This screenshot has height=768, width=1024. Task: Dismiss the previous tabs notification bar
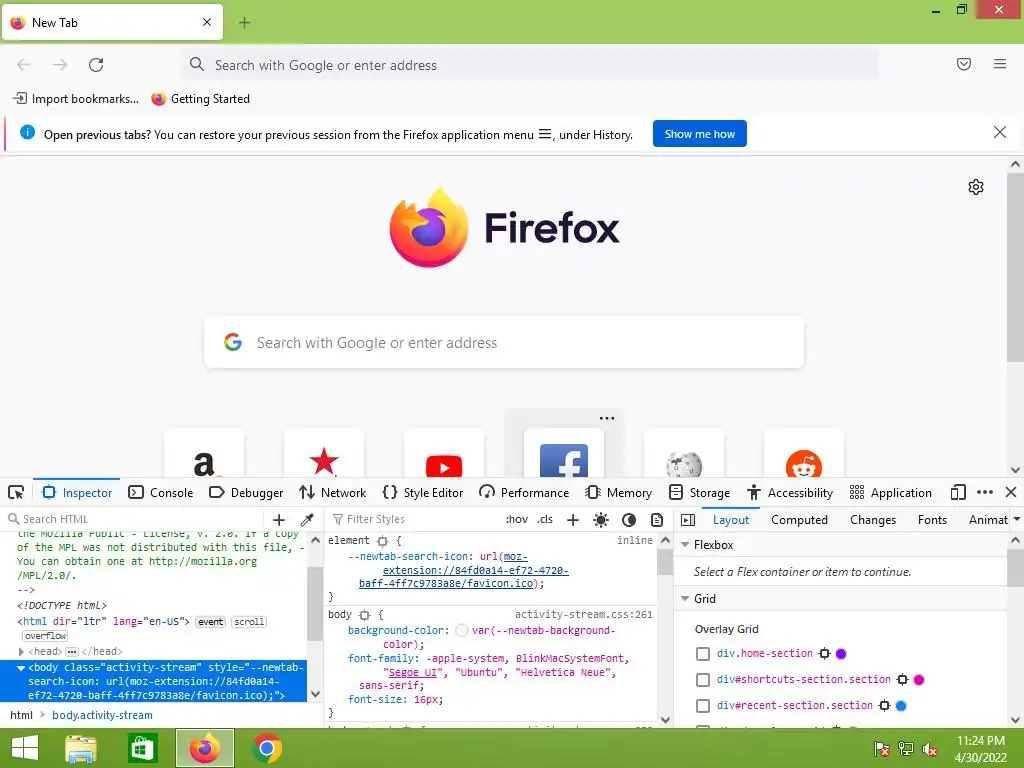pyautogui.click(x=999, y=133)
